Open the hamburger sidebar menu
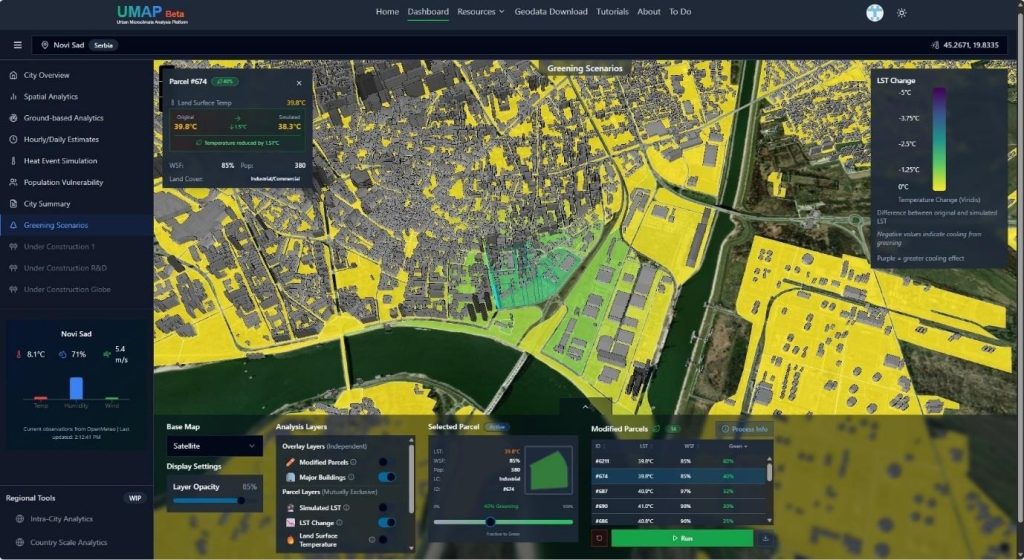The width and height of the screenshot is (1024, 560). click(x=18, y=45)
